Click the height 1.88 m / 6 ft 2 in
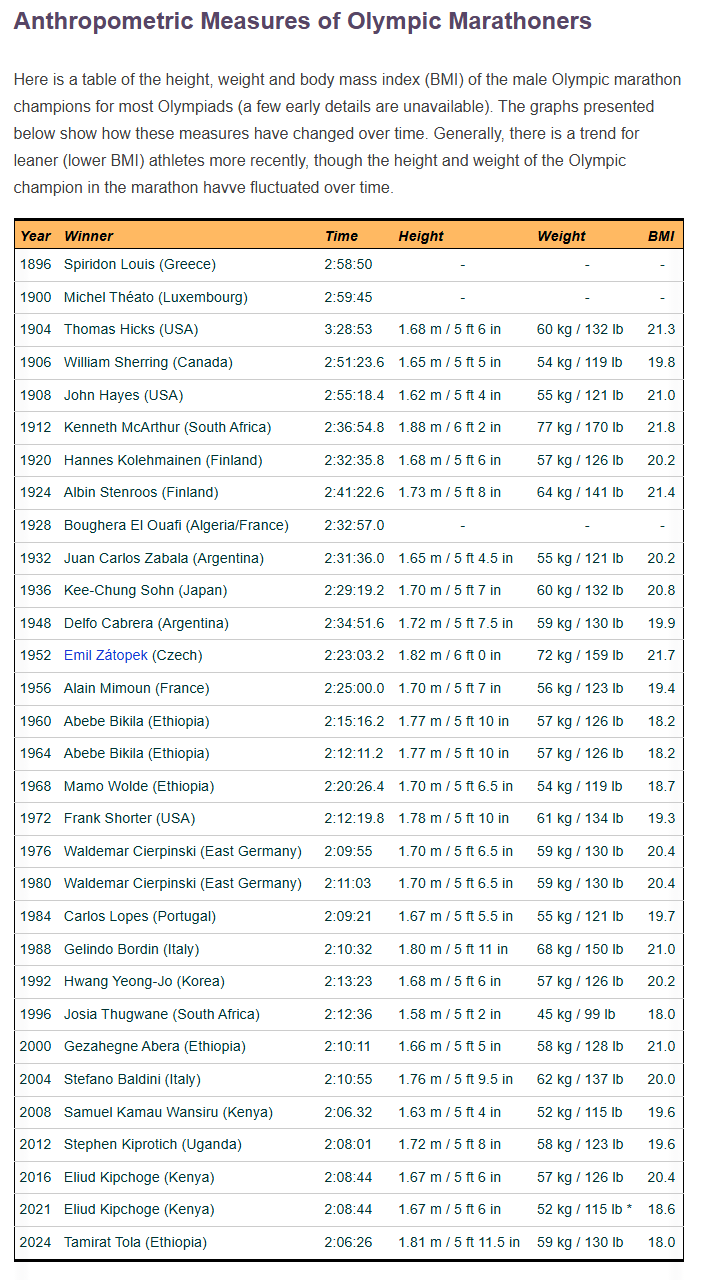705x1280 pixels. tap(450, 427)
